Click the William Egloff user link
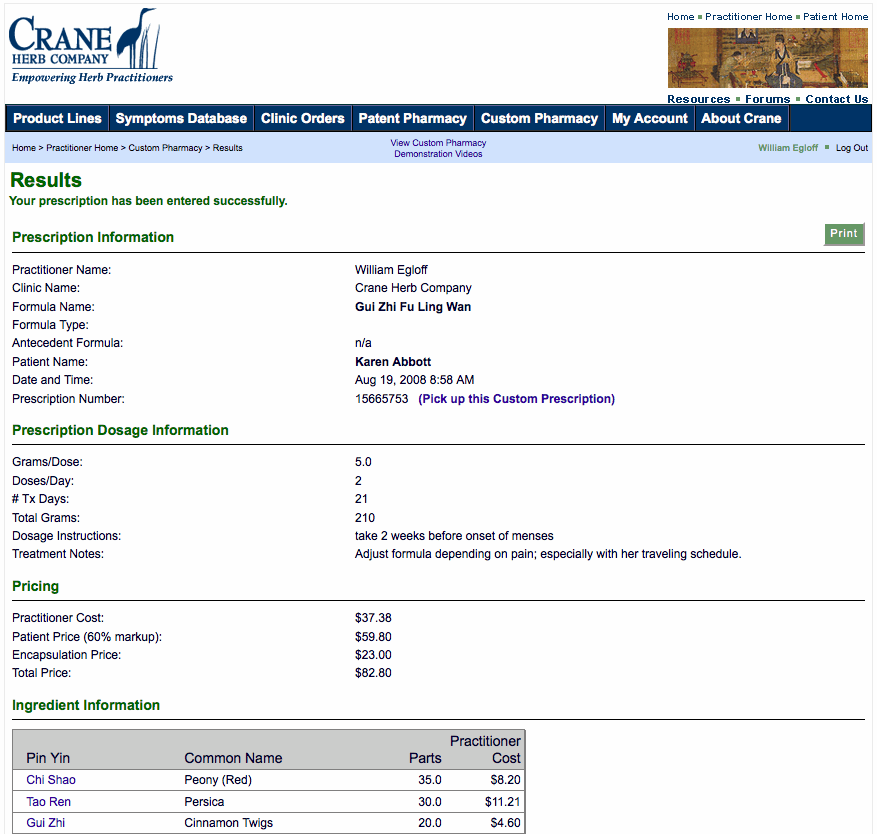Viewport: 877px width, 834px height. point(787,148)
